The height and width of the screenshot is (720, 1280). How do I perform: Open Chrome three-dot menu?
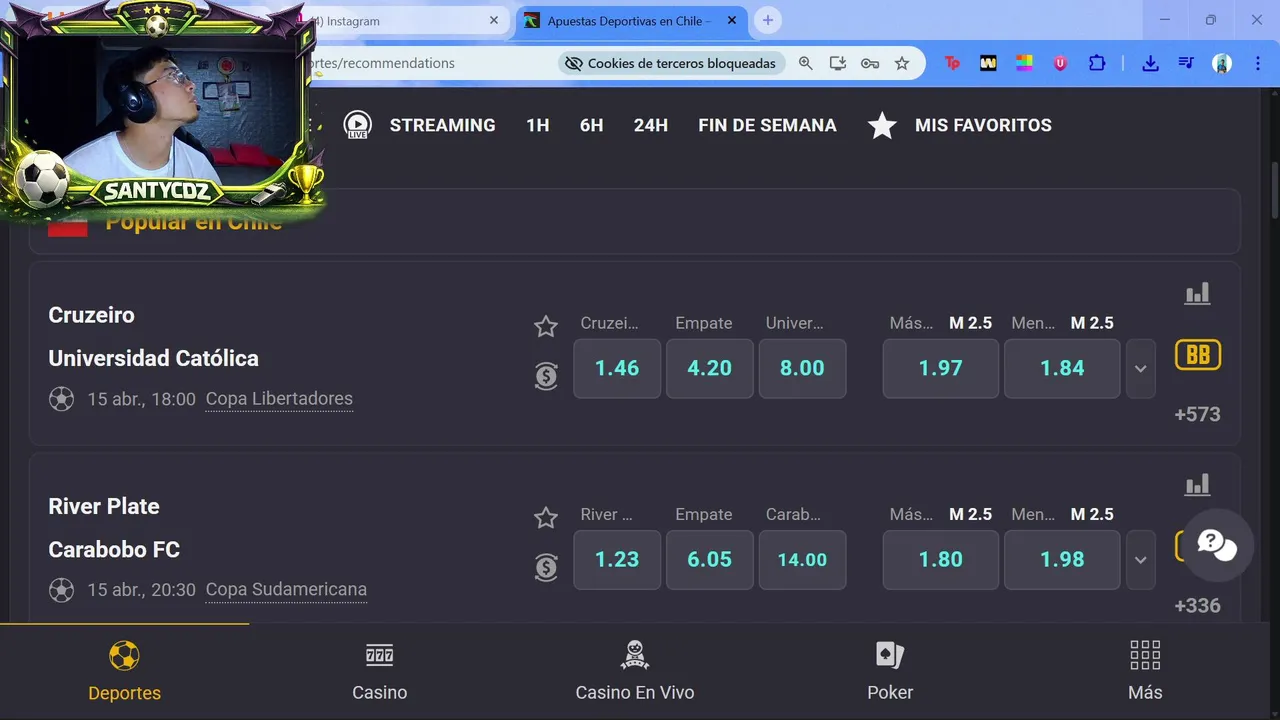(1257, 63)
